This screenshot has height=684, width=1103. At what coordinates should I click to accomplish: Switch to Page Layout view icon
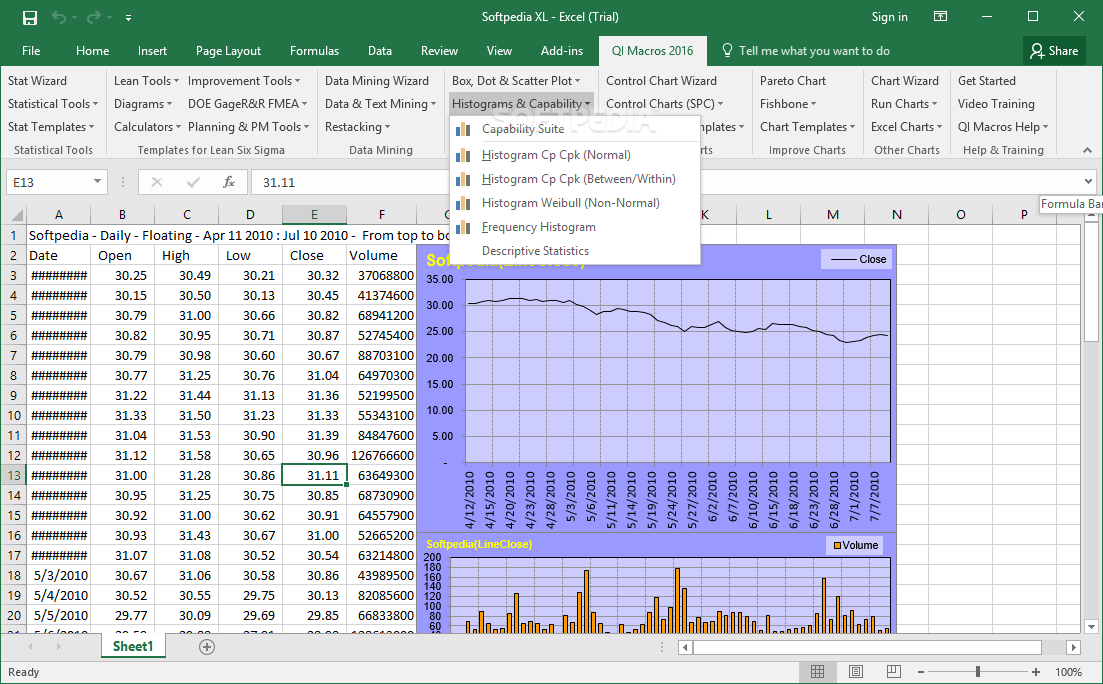tap(854, 672)
